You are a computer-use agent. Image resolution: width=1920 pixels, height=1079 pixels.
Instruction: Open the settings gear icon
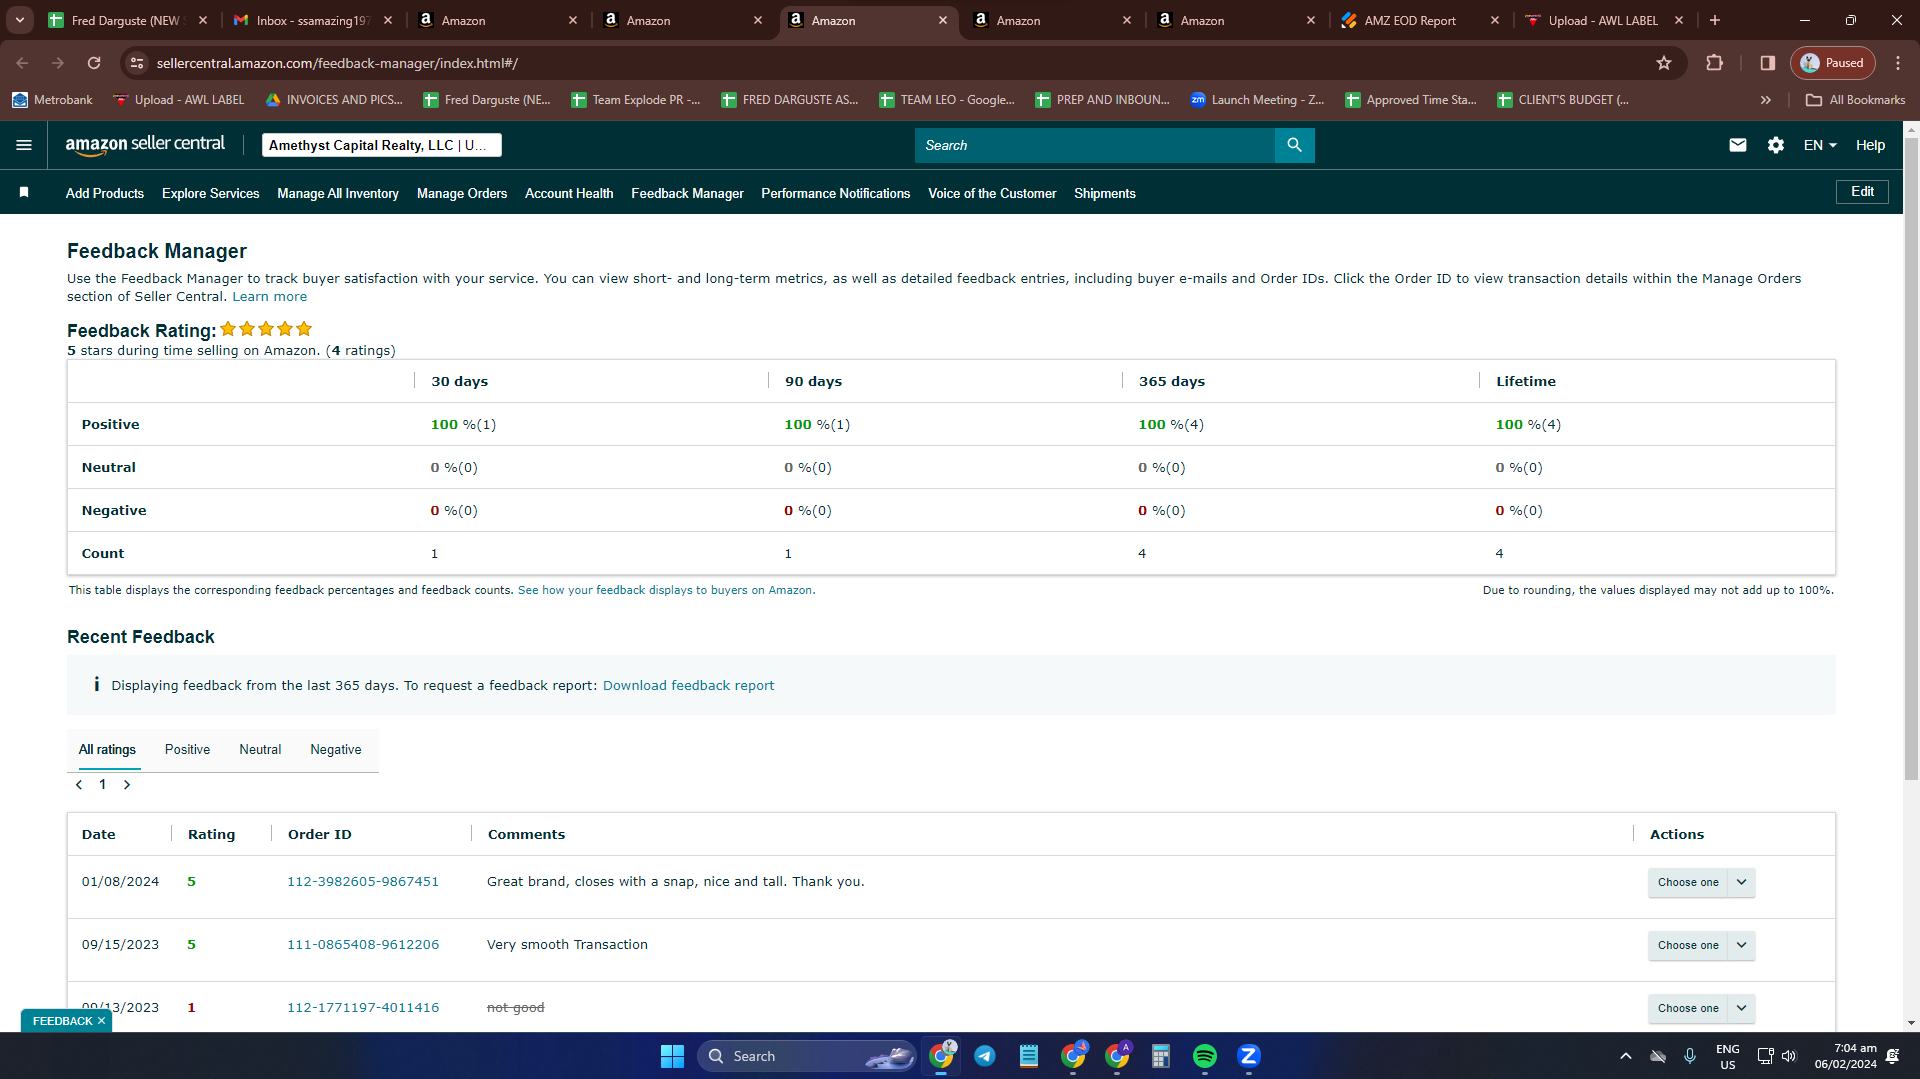[x=1776, y=145]
